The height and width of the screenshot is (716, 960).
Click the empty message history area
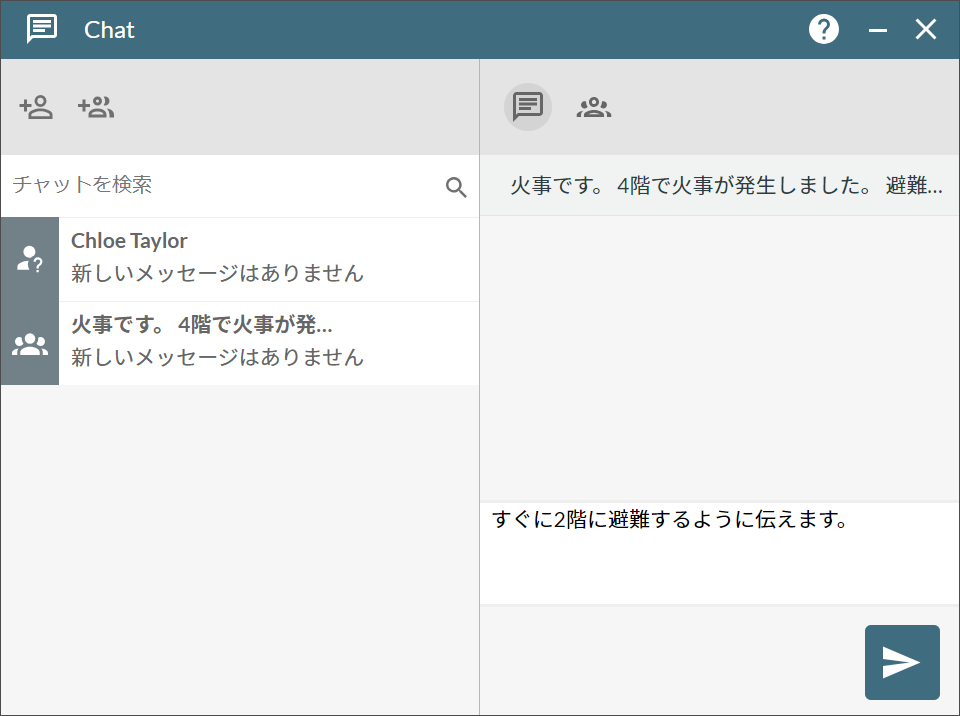click(x=719, y=358)
